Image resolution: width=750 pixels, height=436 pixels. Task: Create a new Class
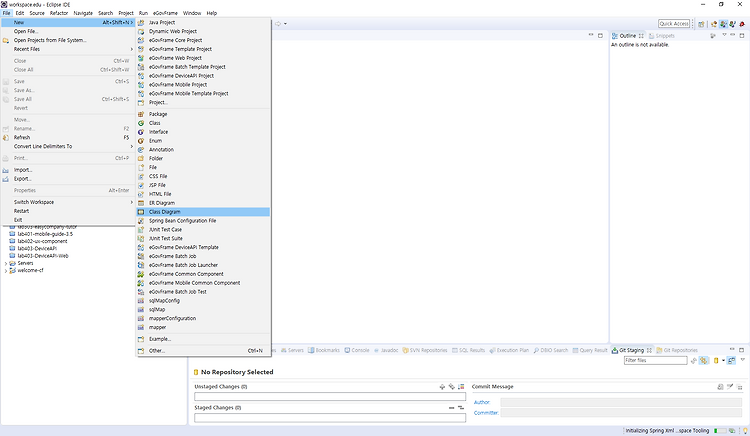click(x=203, y=123)
